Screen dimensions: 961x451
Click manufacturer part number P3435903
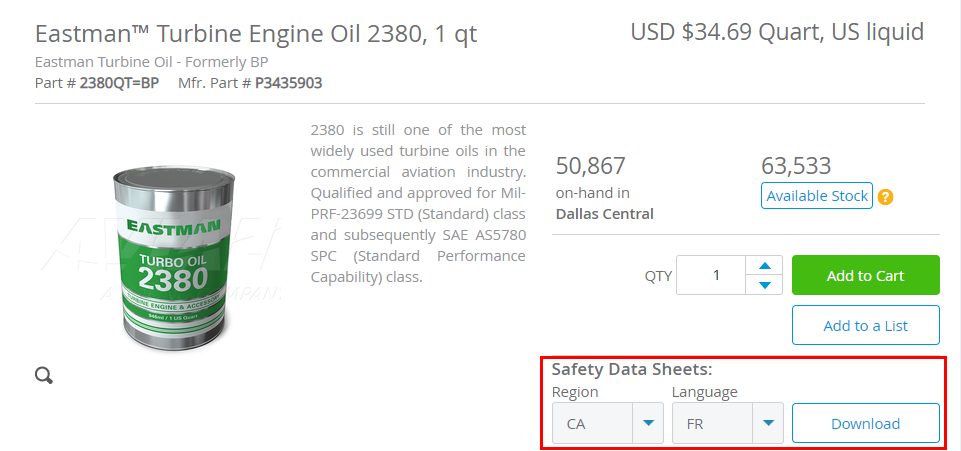pos(288,83)
